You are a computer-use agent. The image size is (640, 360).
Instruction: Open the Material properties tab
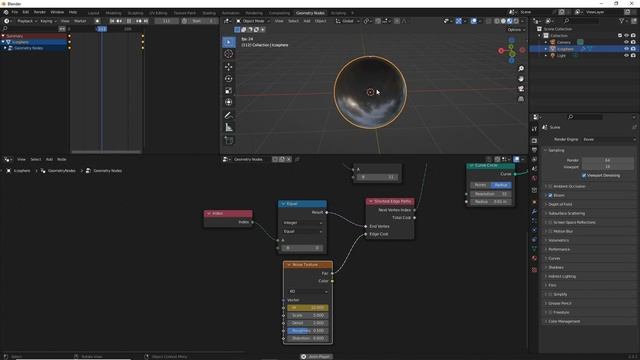click(534, 258)
